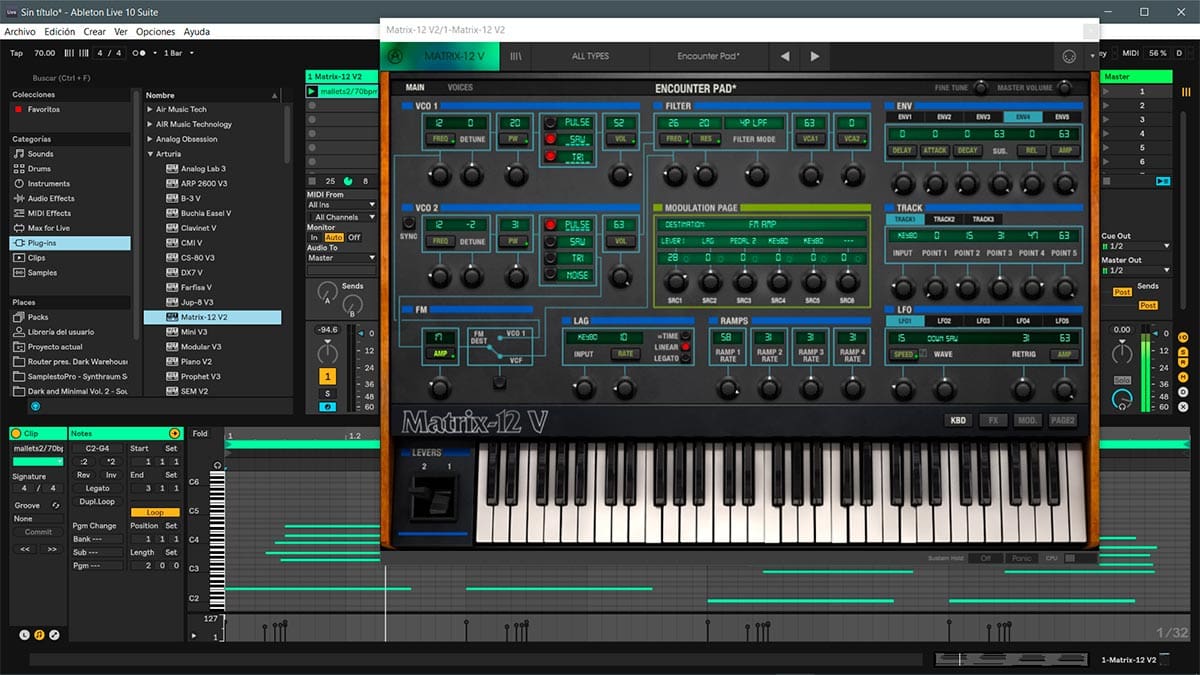Open the Samples category icon

(x=18, y=273)
